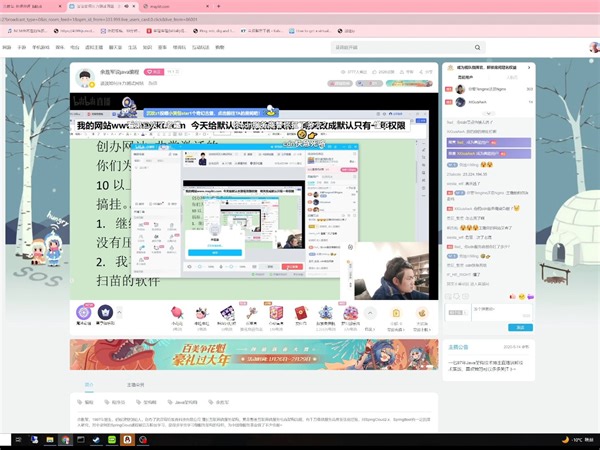This screenshot has width=600, height=450.
Task: Open the 赛事 category in the nav
Action: click(x=162, y=47)
